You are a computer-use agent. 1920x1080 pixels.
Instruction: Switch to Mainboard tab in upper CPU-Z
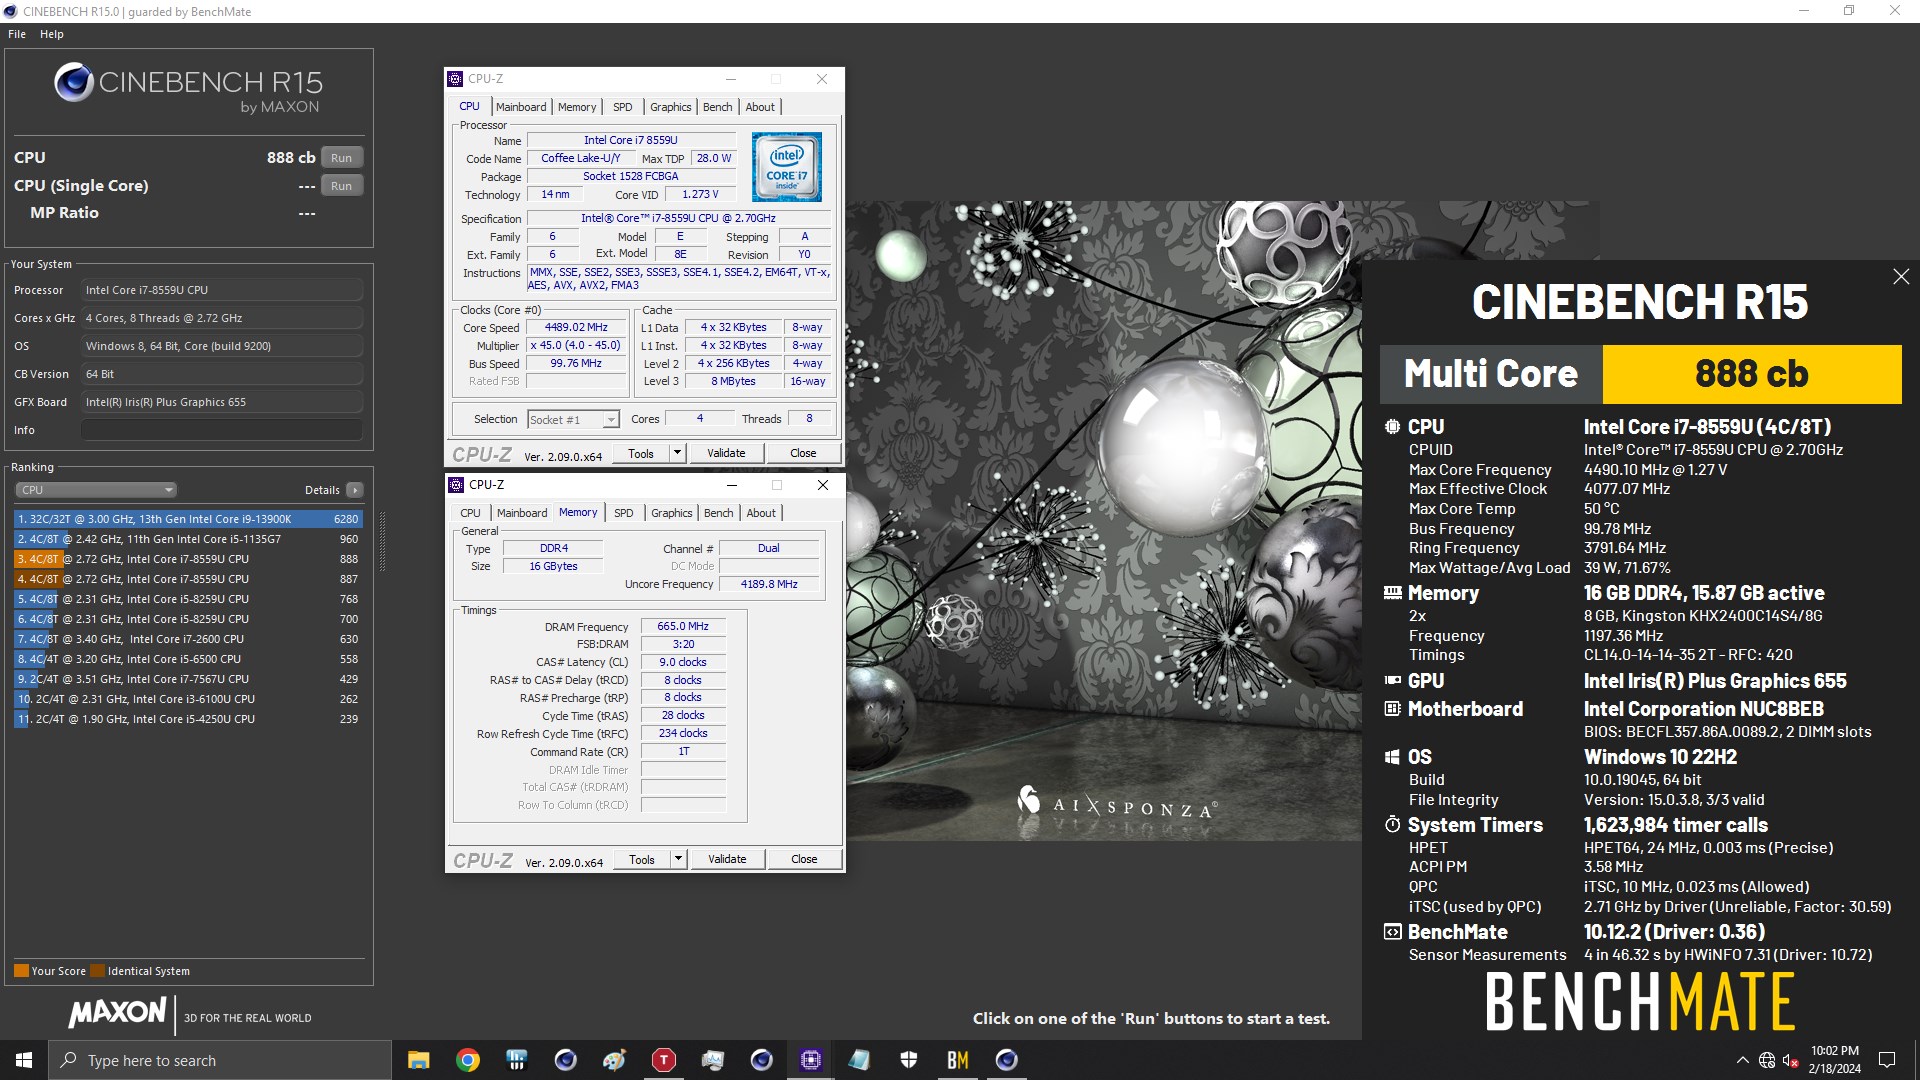point(521,107)
